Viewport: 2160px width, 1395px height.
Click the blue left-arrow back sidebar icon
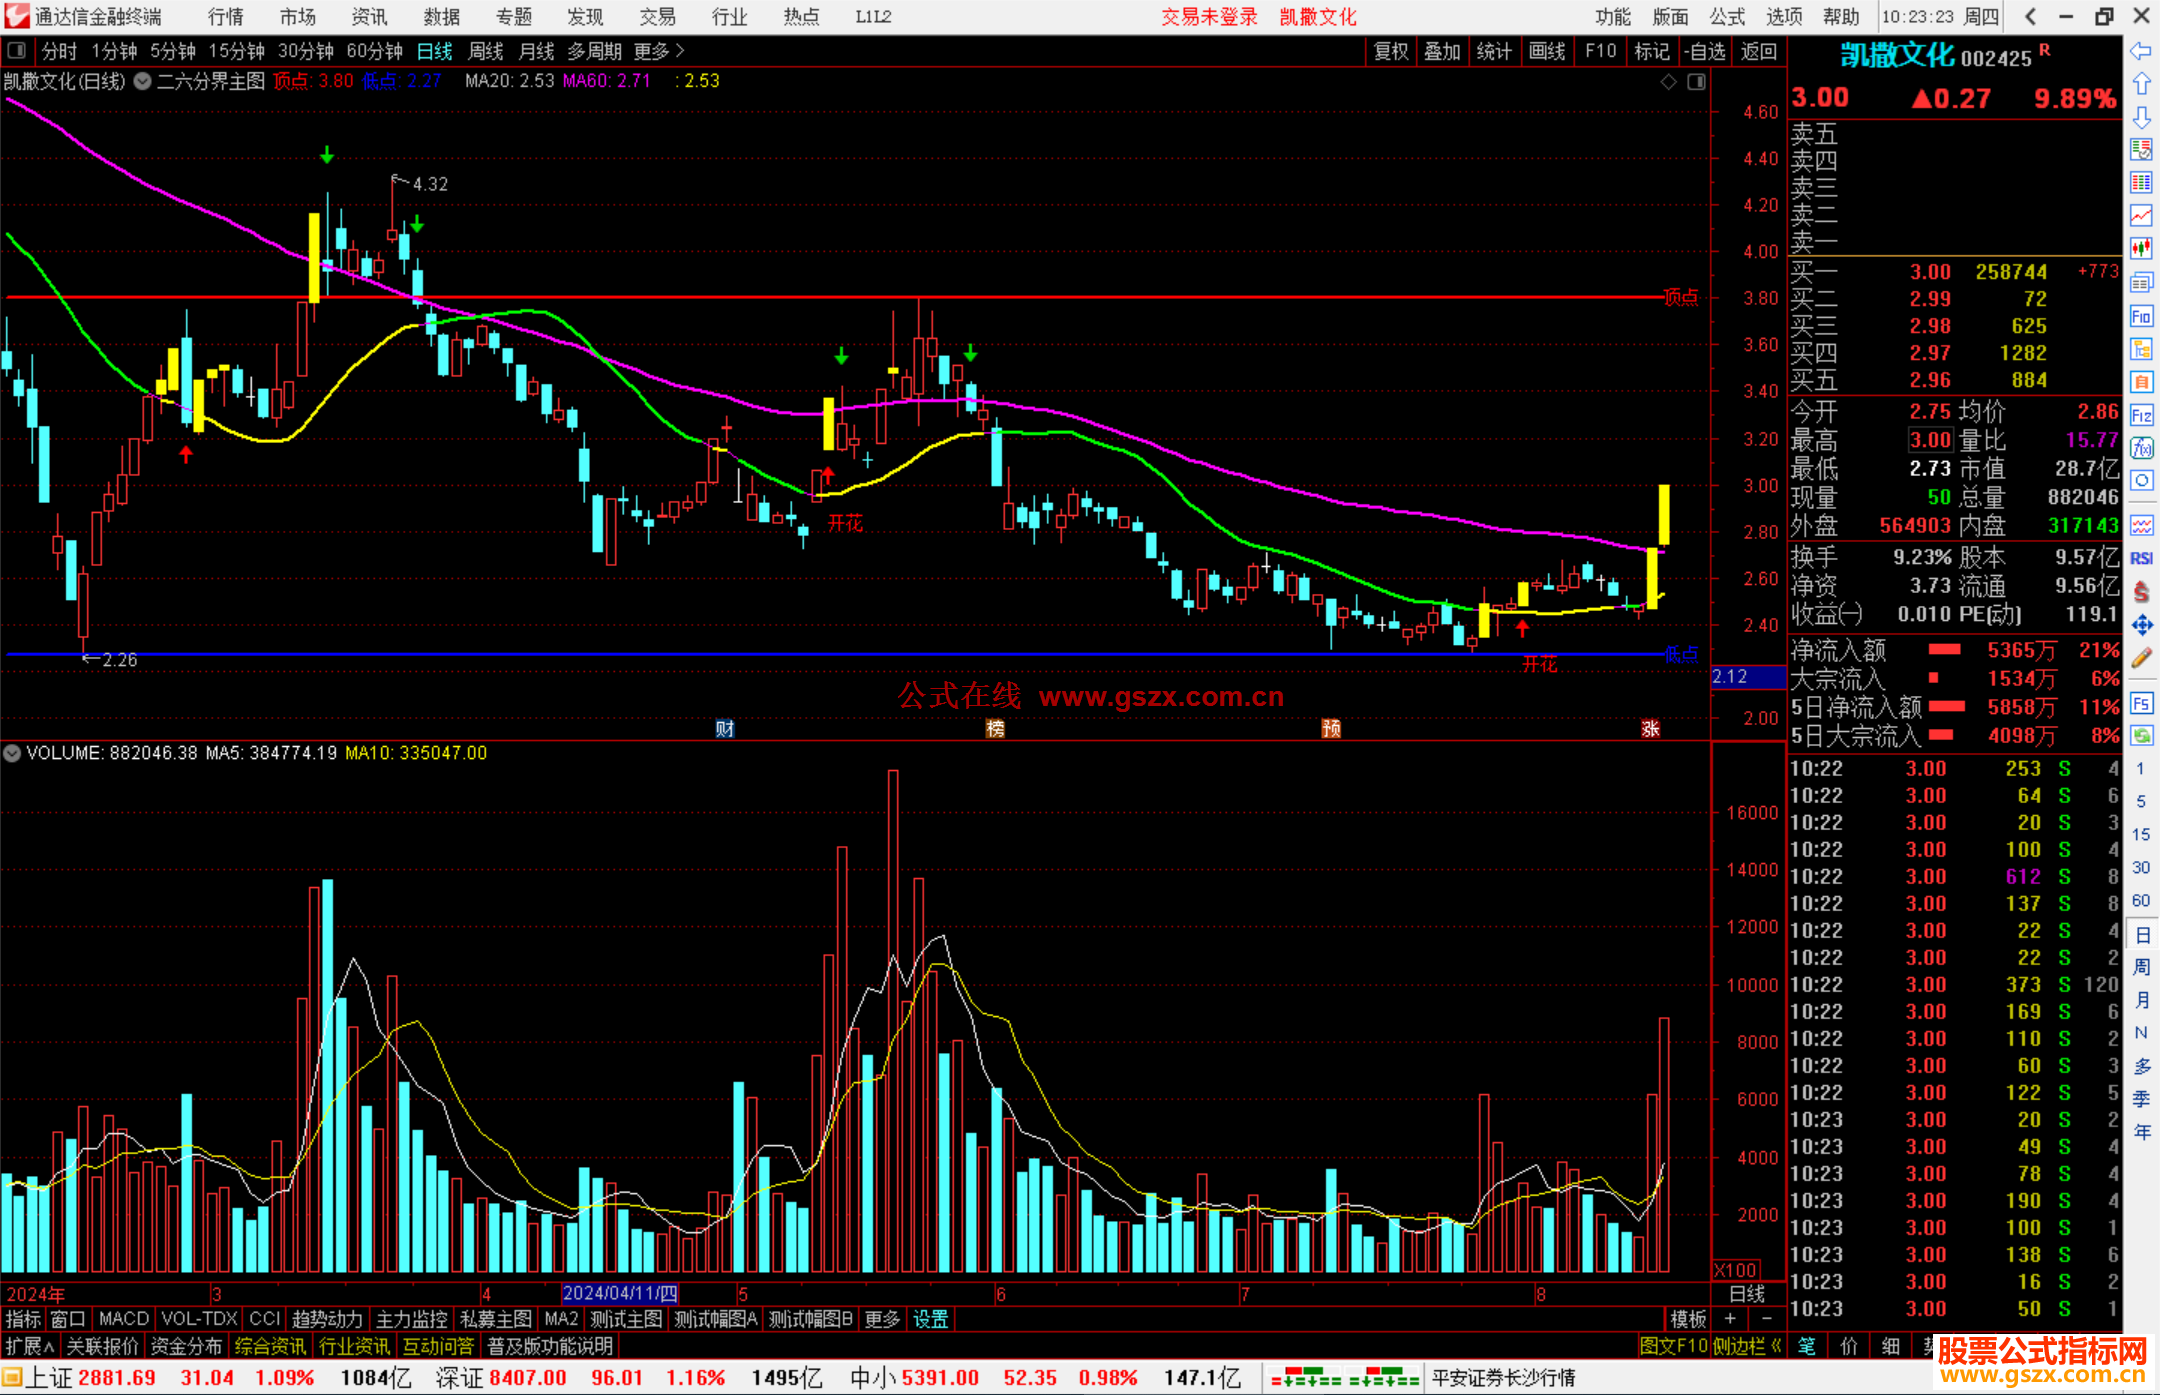coord(2141,50)
